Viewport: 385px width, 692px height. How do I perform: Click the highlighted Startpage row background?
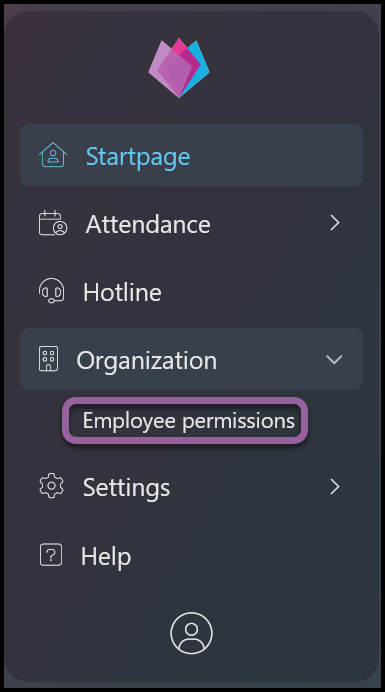tap(192, 155)
